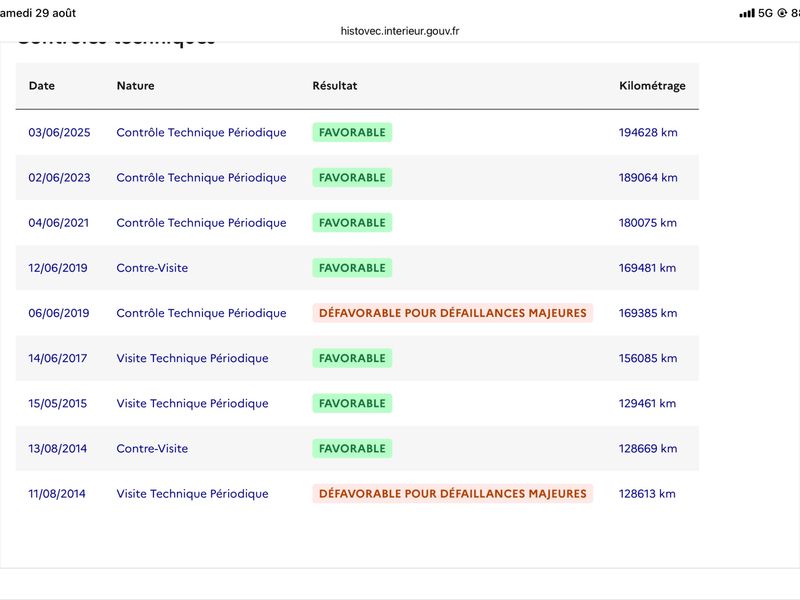Tap the histovec.interieur.gouv.fr address bar
The image size is (800, 600).
coord(399,31)
